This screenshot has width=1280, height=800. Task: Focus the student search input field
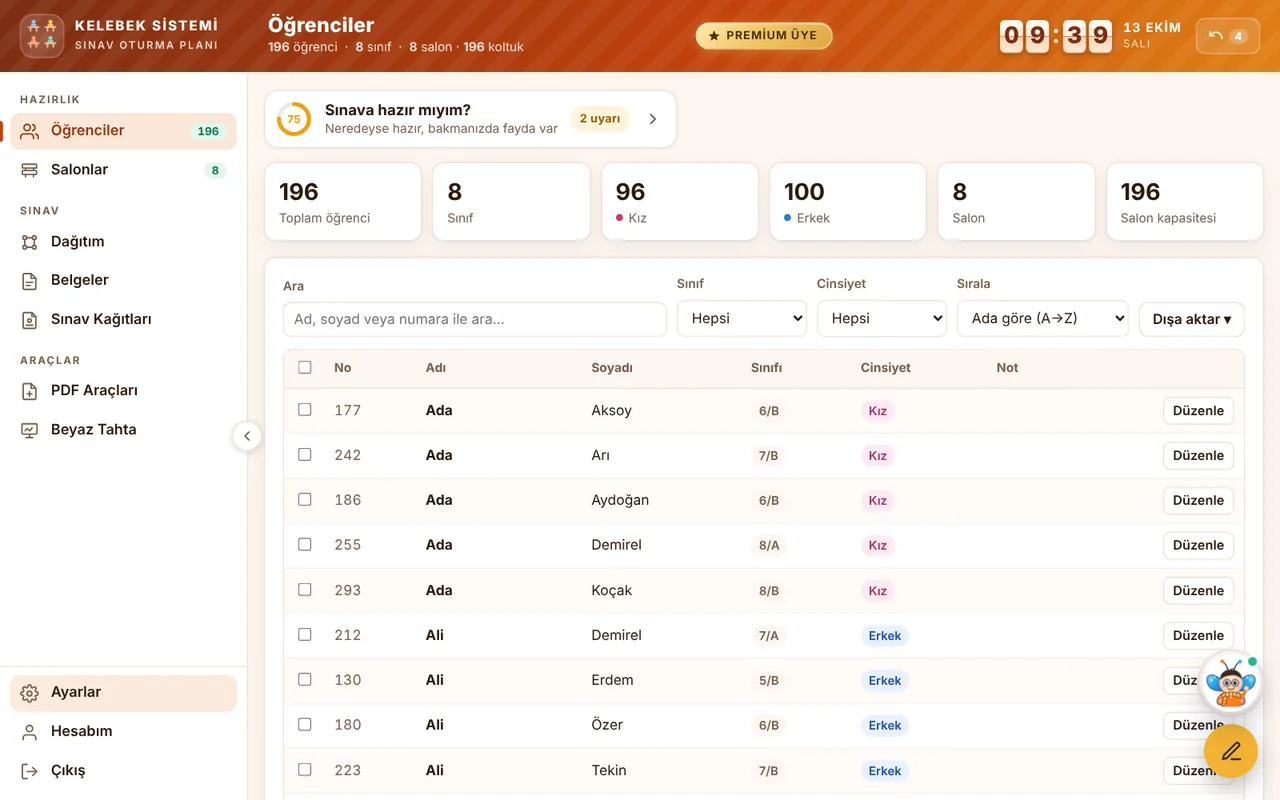coord(475,319)
